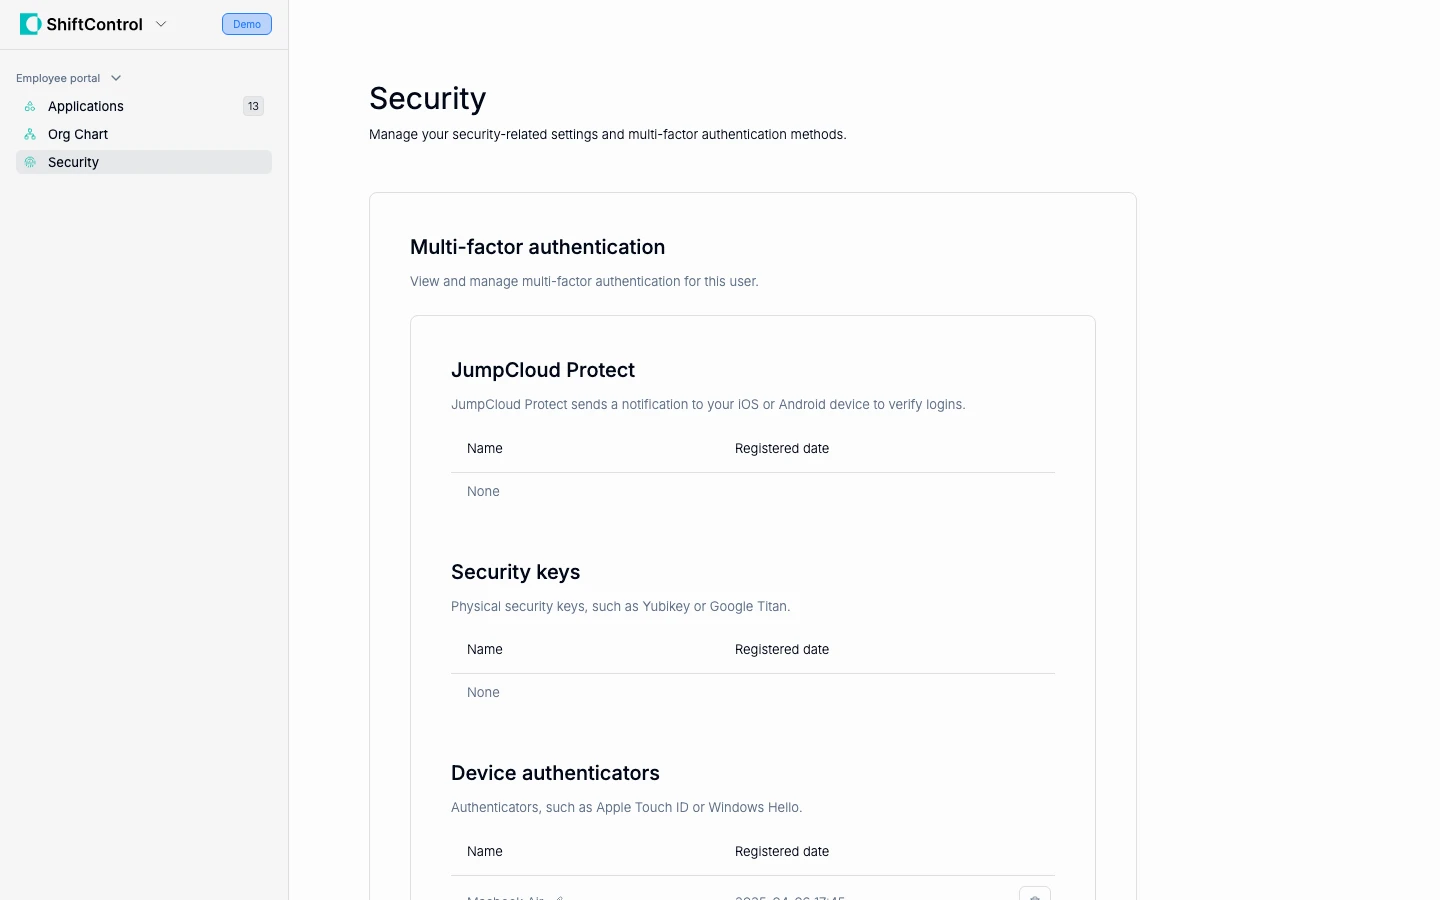Click the Name column header under Security keys
This screenshot has width=1440, height=900.
[x=485, y=649]
